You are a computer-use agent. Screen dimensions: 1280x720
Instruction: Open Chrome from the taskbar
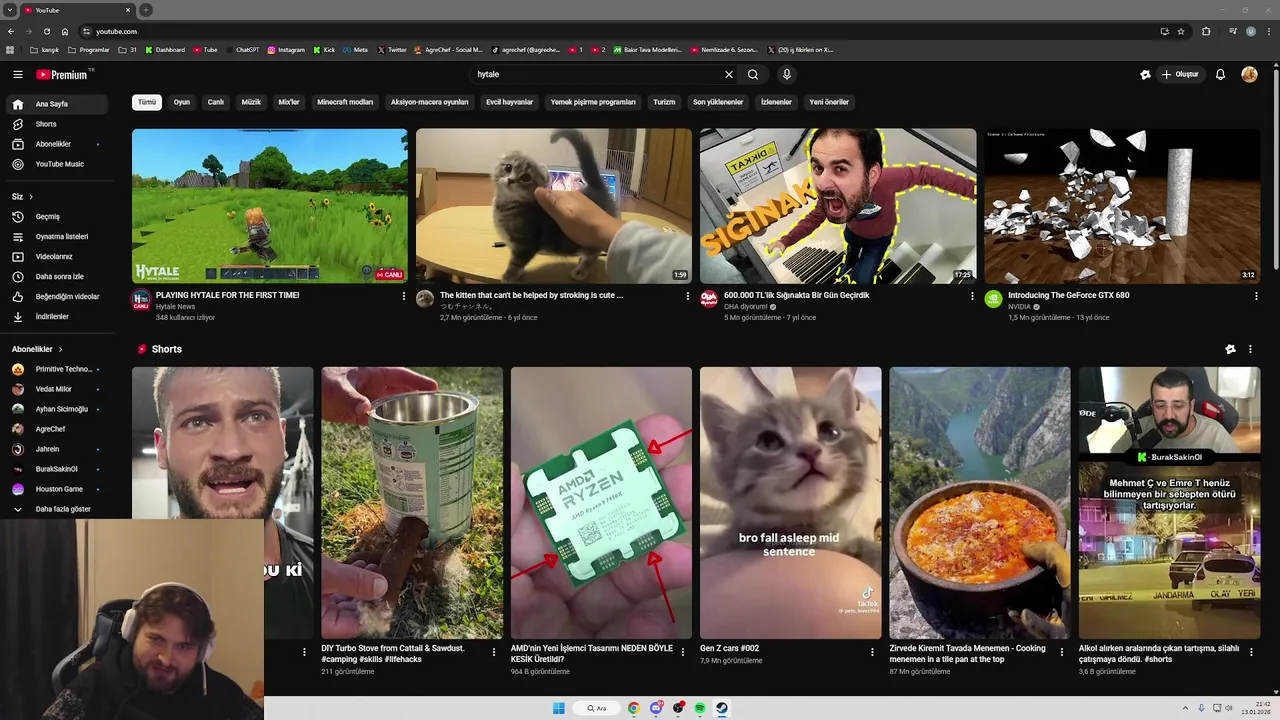click(633, 708)
